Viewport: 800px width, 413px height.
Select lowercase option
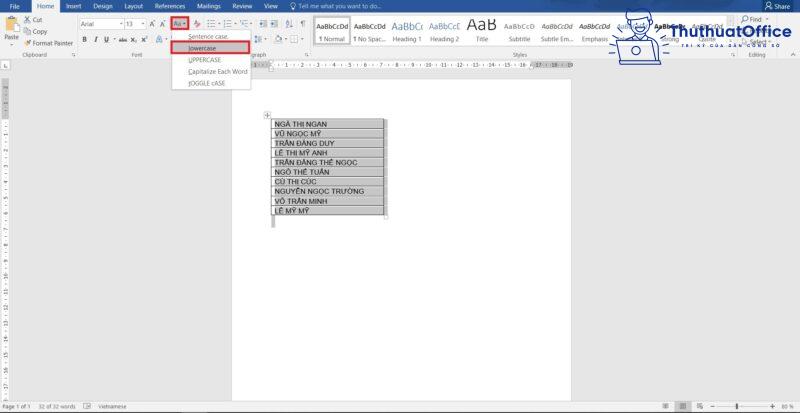point(211,47)
